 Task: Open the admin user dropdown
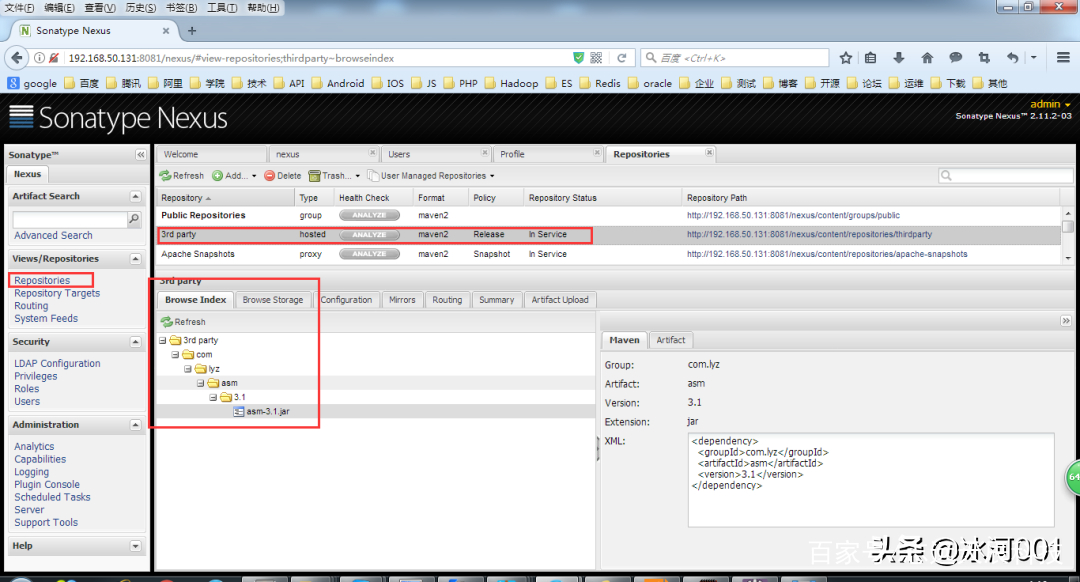1050,104
